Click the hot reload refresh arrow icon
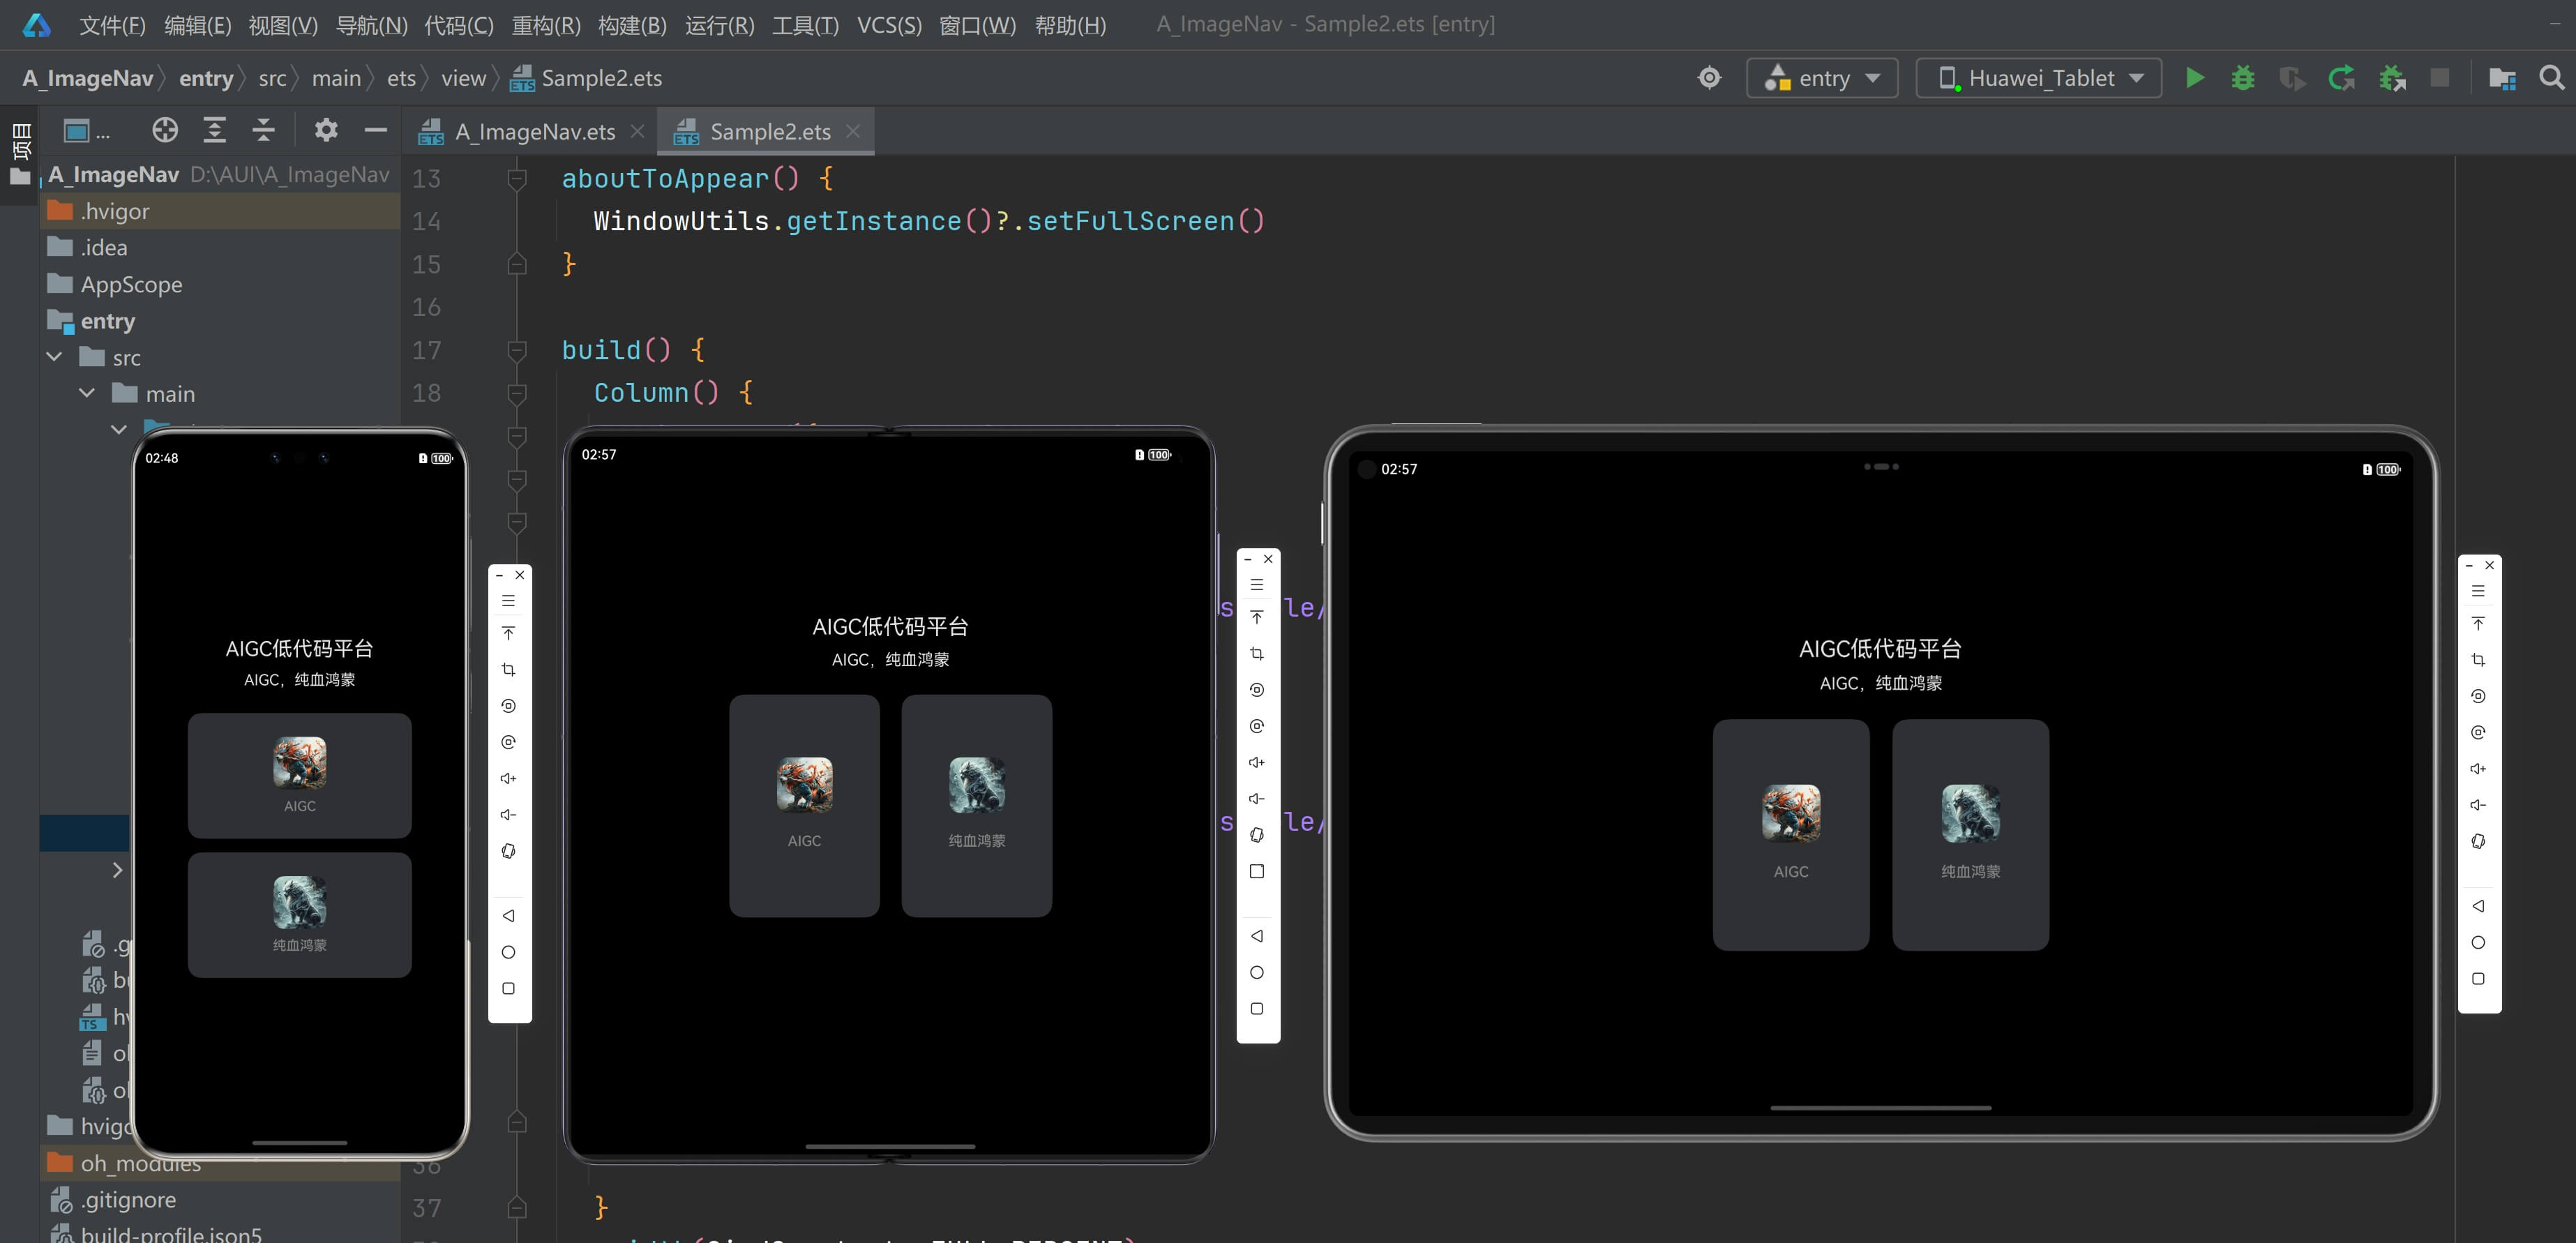The height and width of the screenshot is (1243, 2576). tap(2341, 78)
